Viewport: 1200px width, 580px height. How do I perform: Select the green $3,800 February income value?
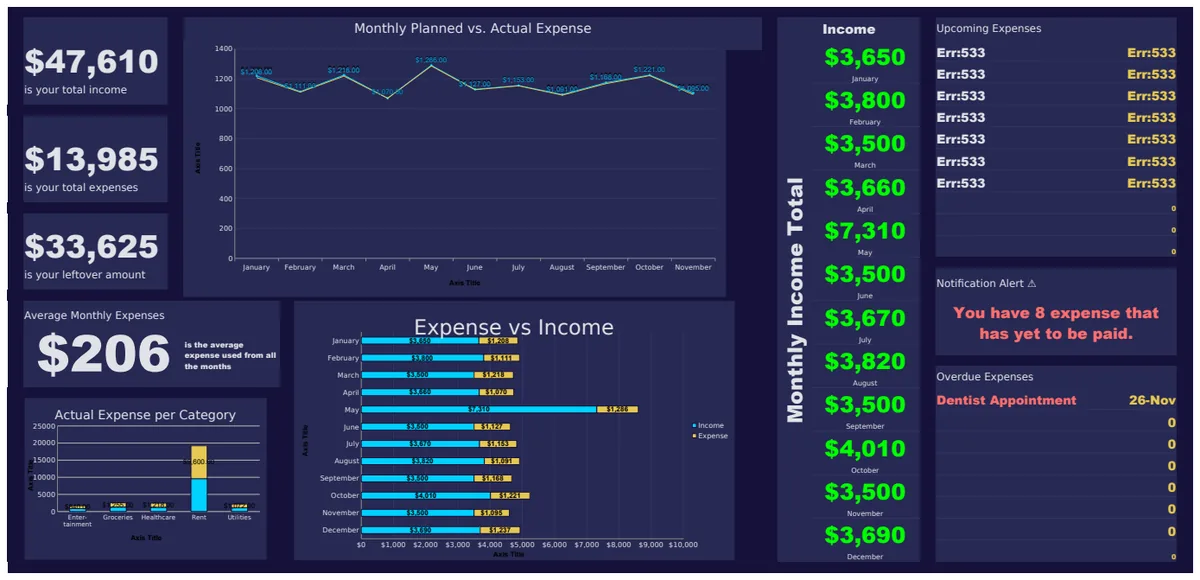pyautogui.click(x=865, y=100)
